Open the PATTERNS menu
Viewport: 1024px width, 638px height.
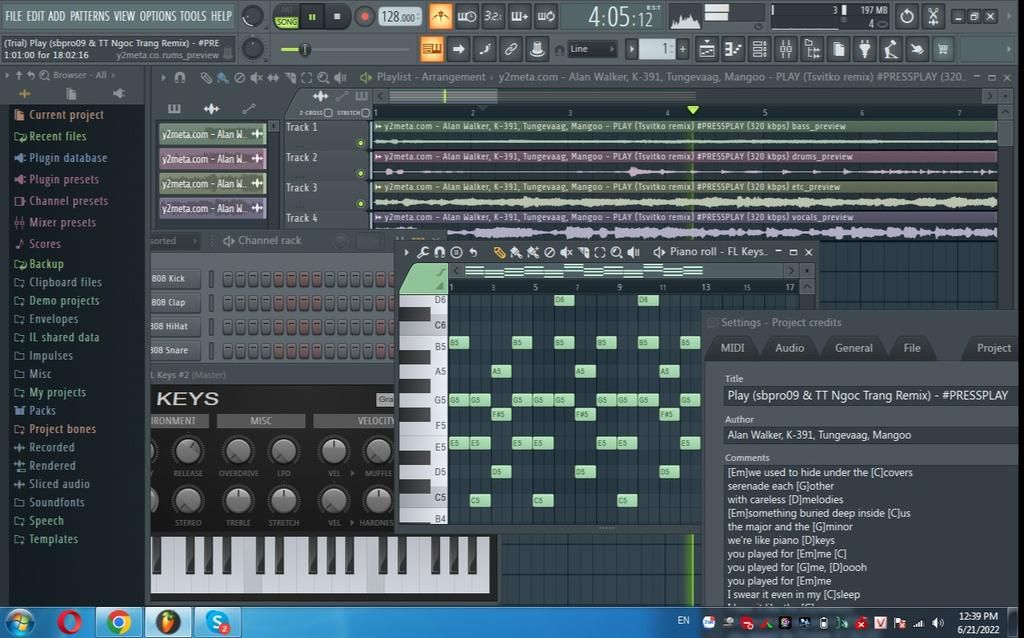(90, 16)
